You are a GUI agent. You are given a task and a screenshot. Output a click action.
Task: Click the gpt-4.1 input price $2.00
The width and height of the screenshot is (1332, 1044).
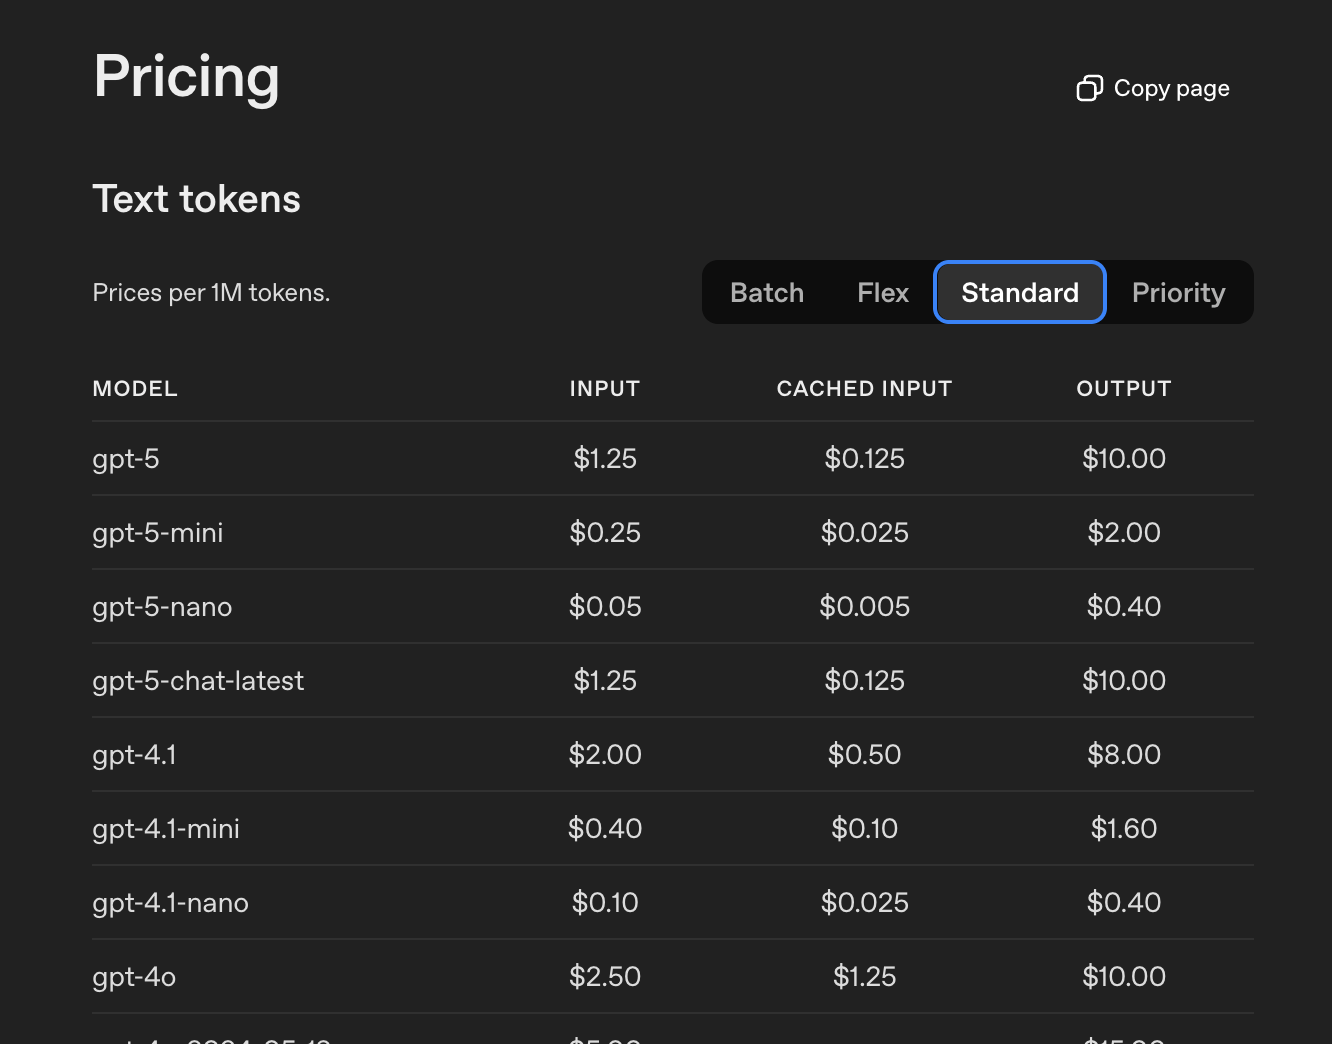pyautogui.click(x=605, y=755)
